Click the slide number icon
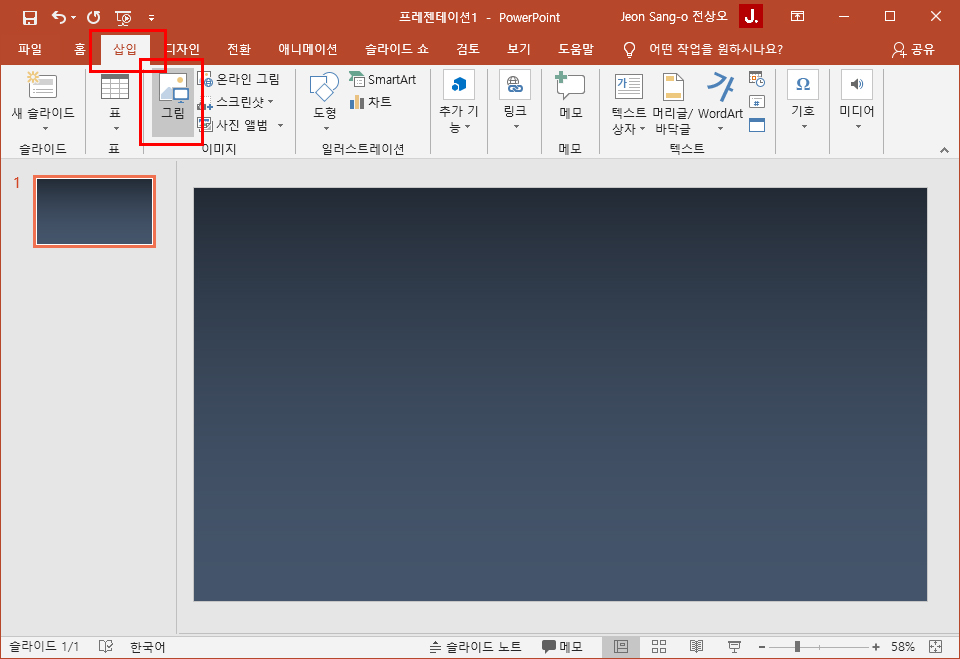This screenshot has width=960, height=659. click(757, 102)
